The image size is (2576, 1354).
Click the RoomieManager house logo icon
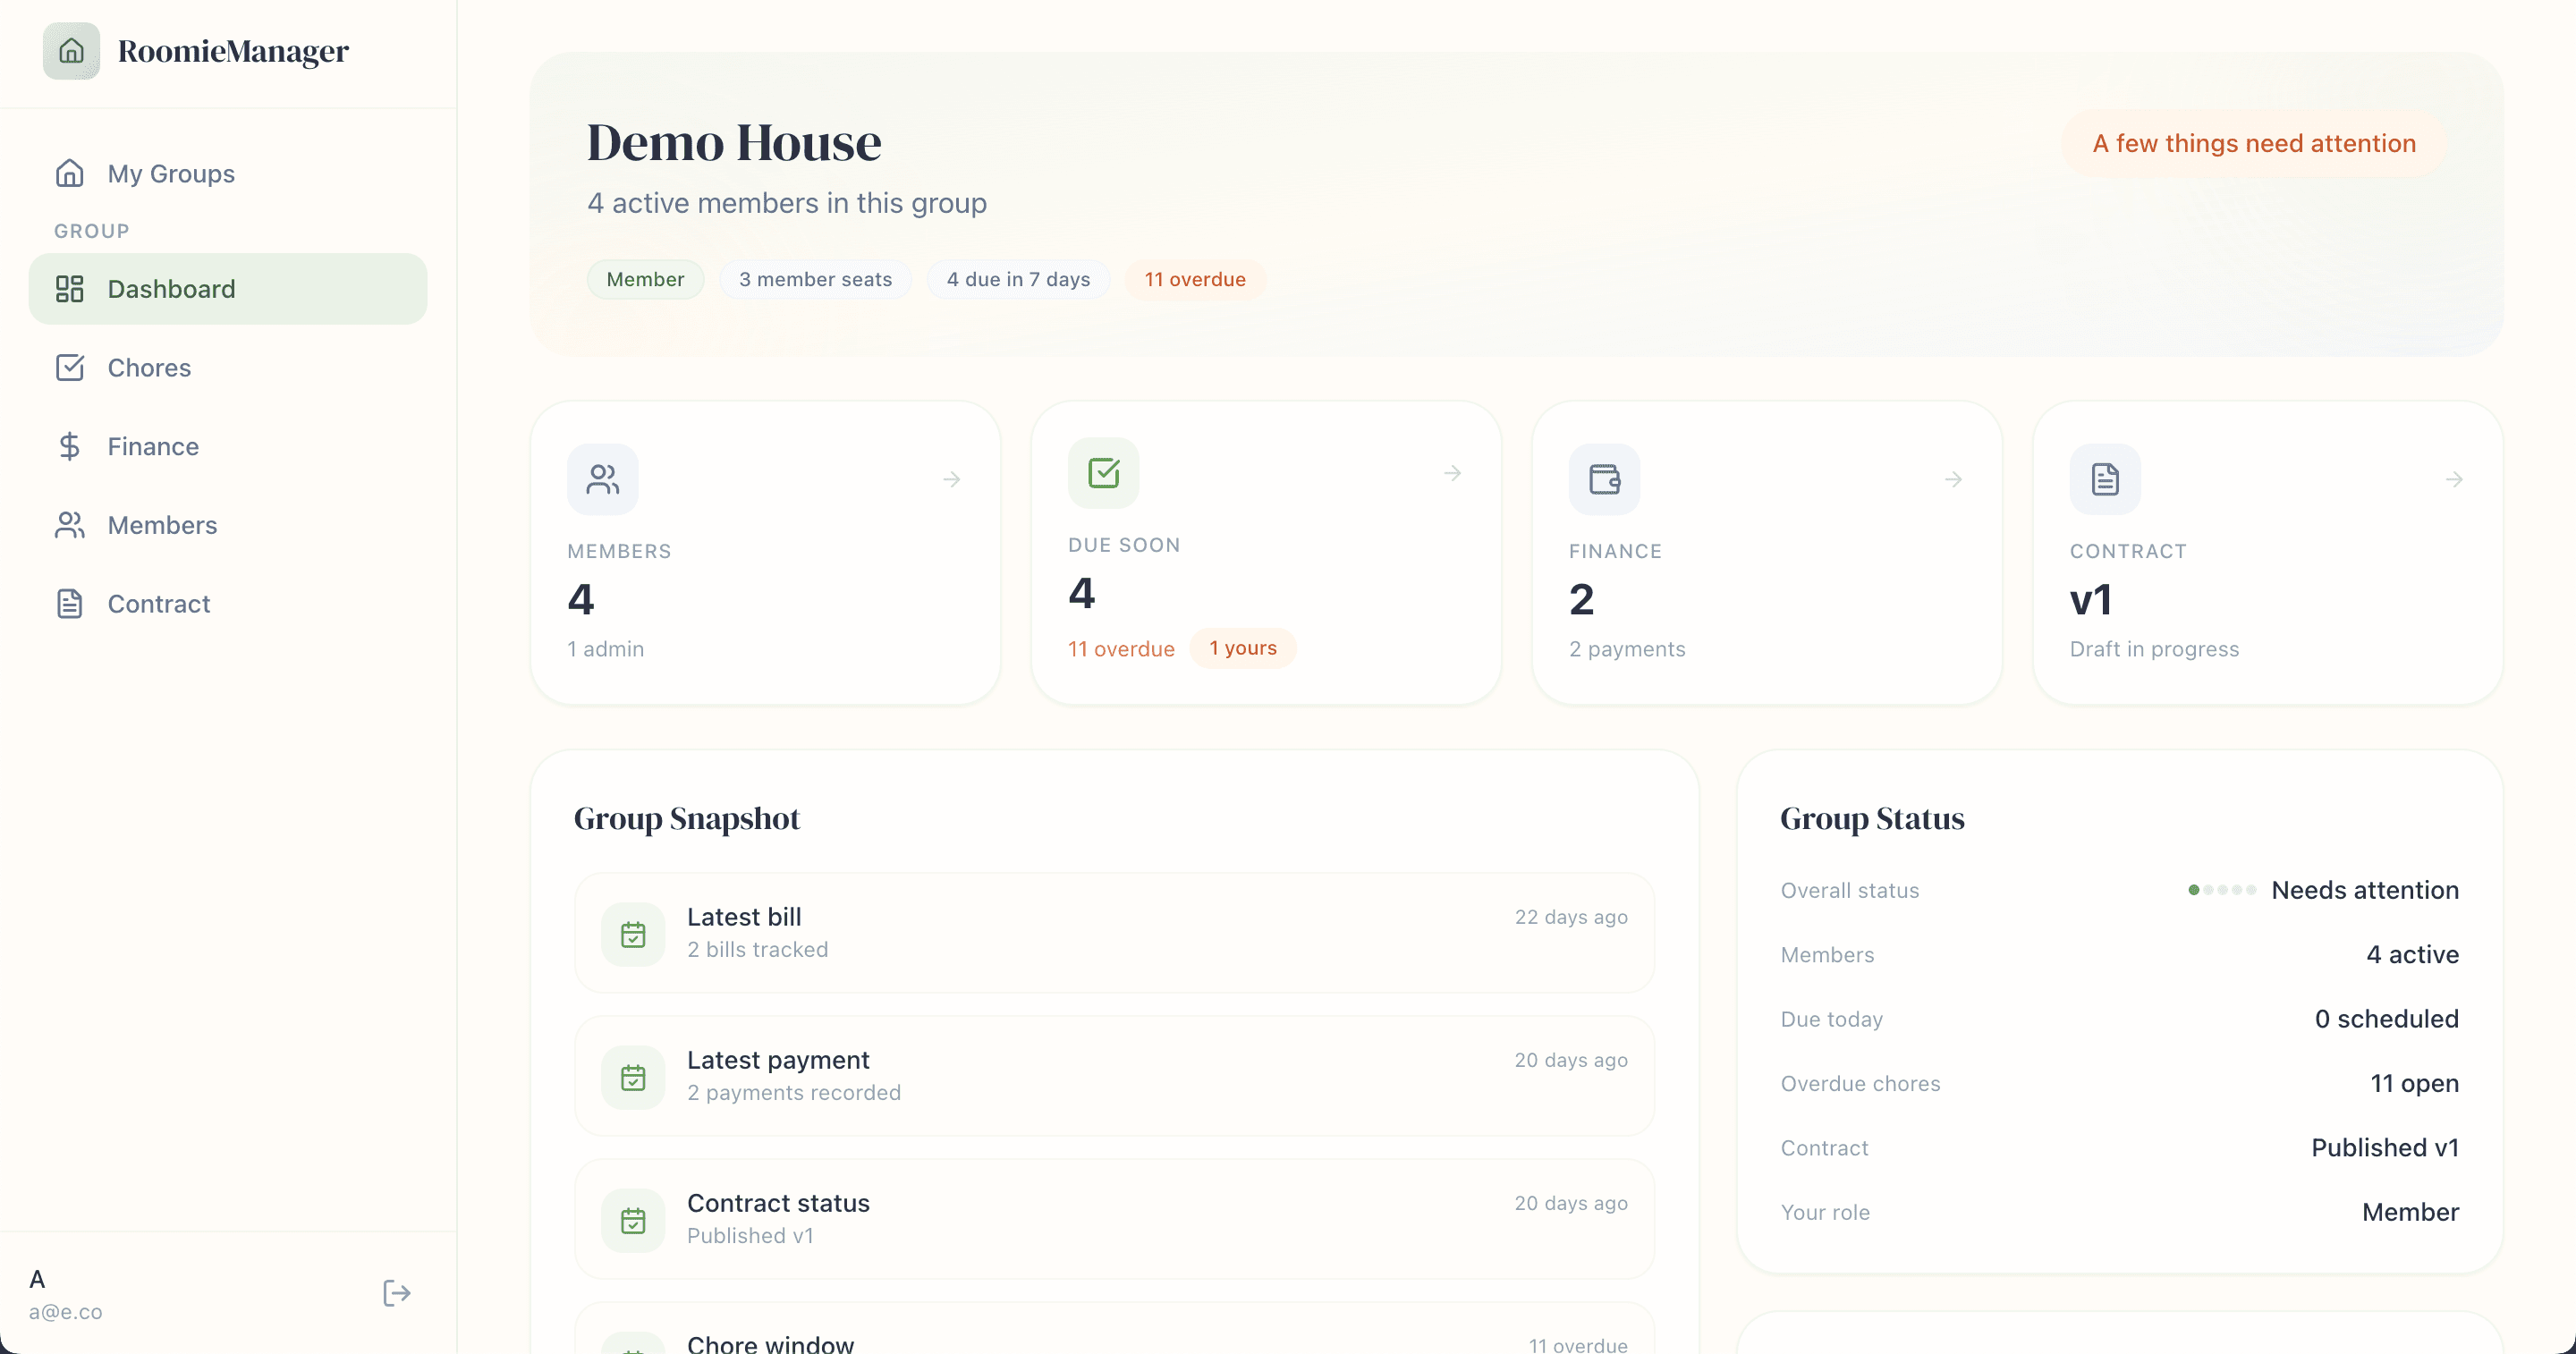tap(71, 51)
